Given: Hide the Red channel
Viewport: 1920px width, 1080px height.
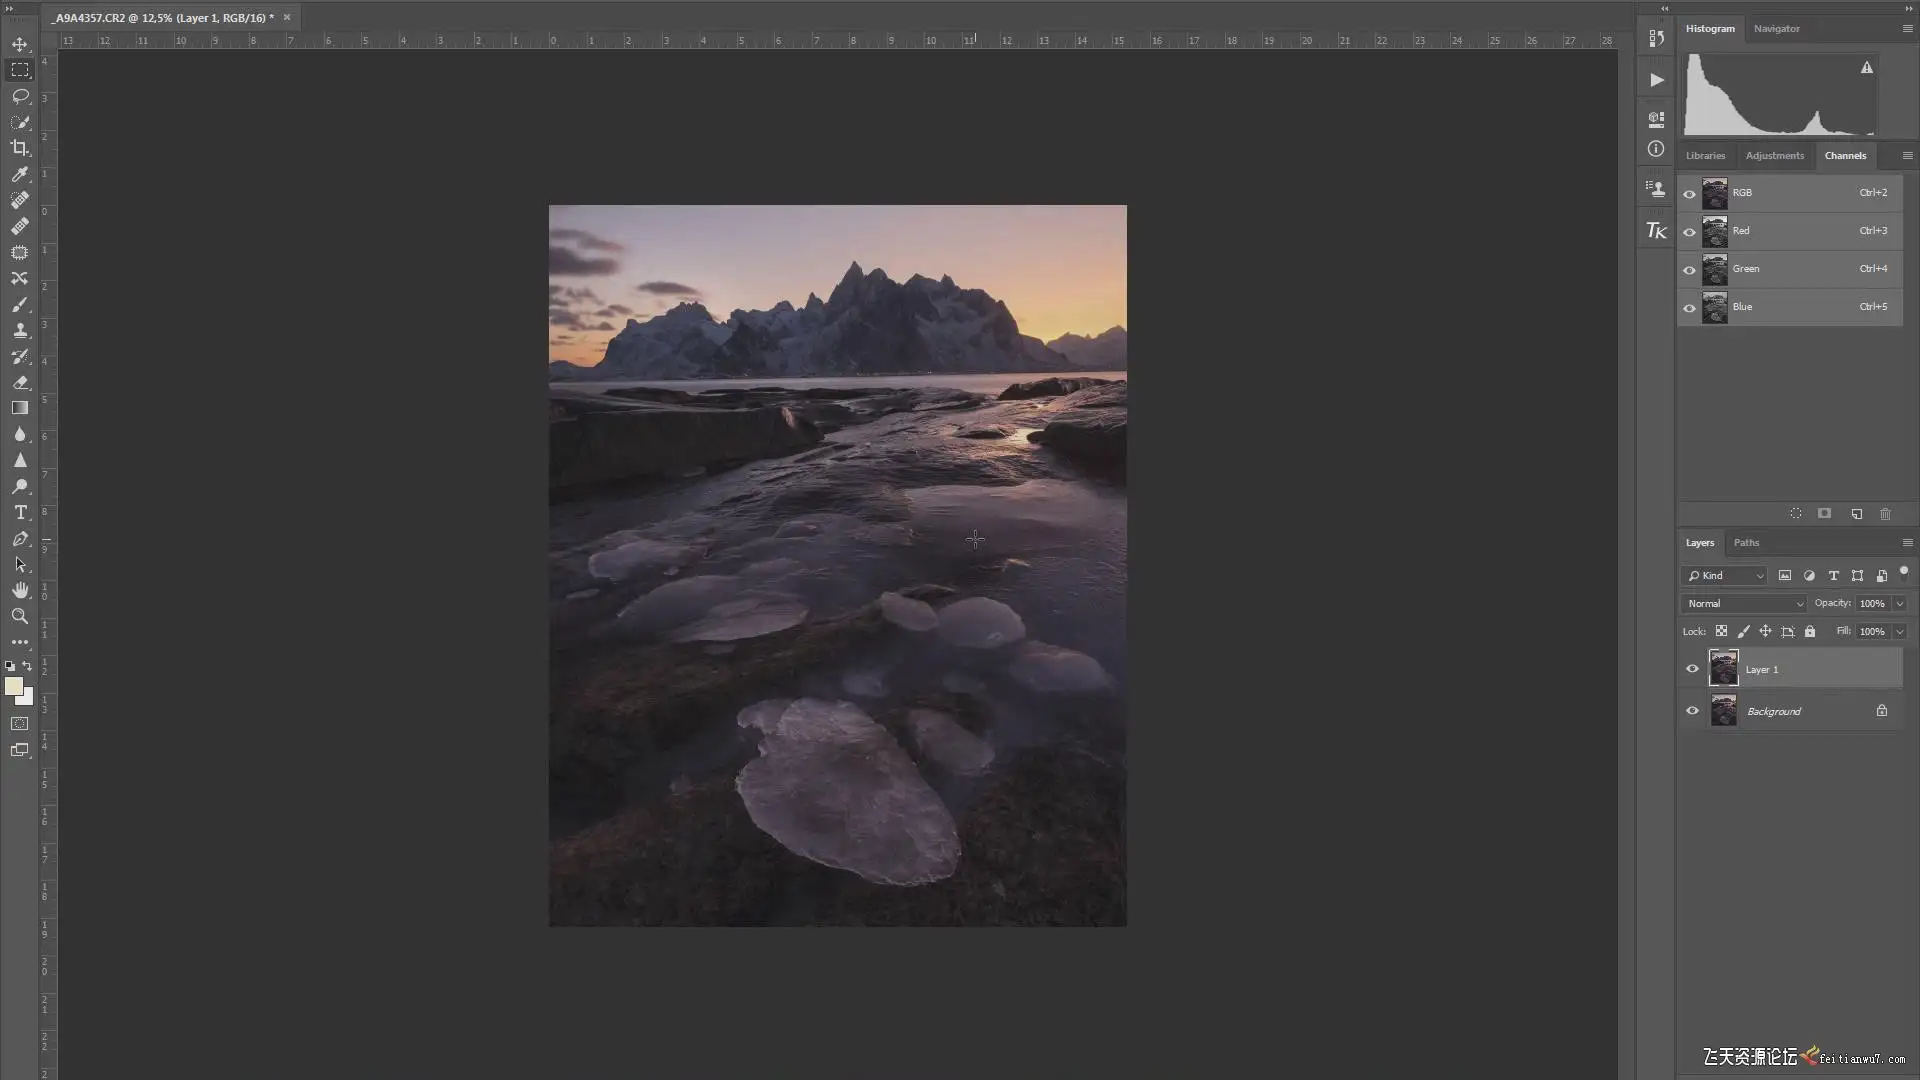Looking at the screenshot, I should [x=1689, y=231].
